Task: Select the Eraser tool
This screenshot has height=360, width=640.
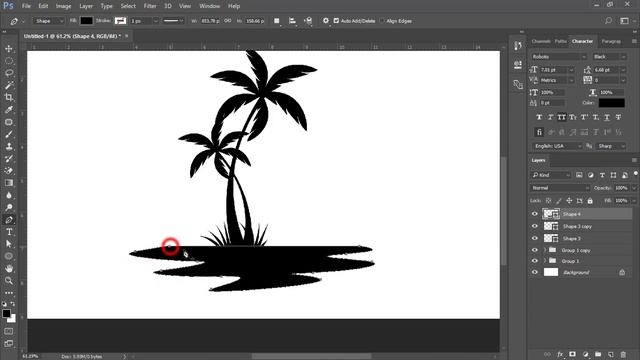Action: pos(9,171)
